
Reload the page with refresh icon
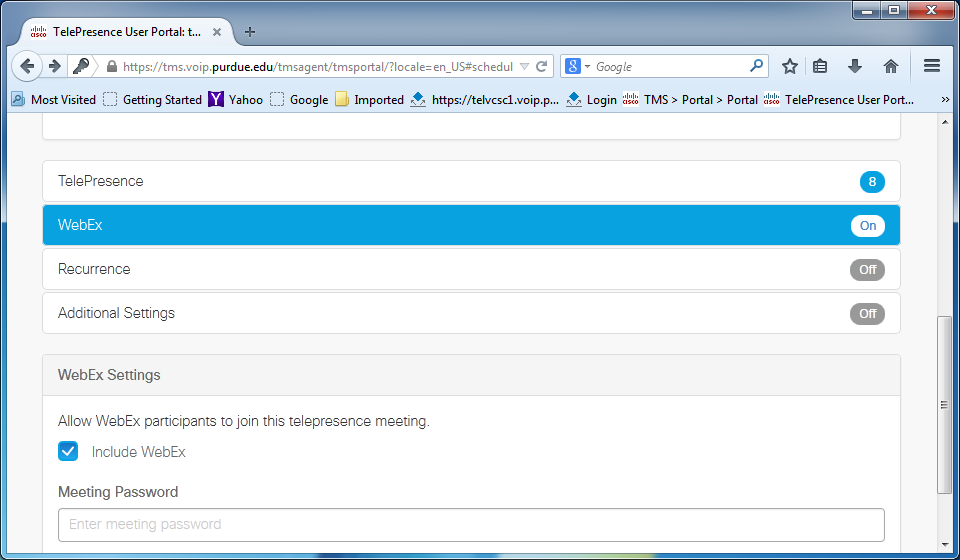542,67
